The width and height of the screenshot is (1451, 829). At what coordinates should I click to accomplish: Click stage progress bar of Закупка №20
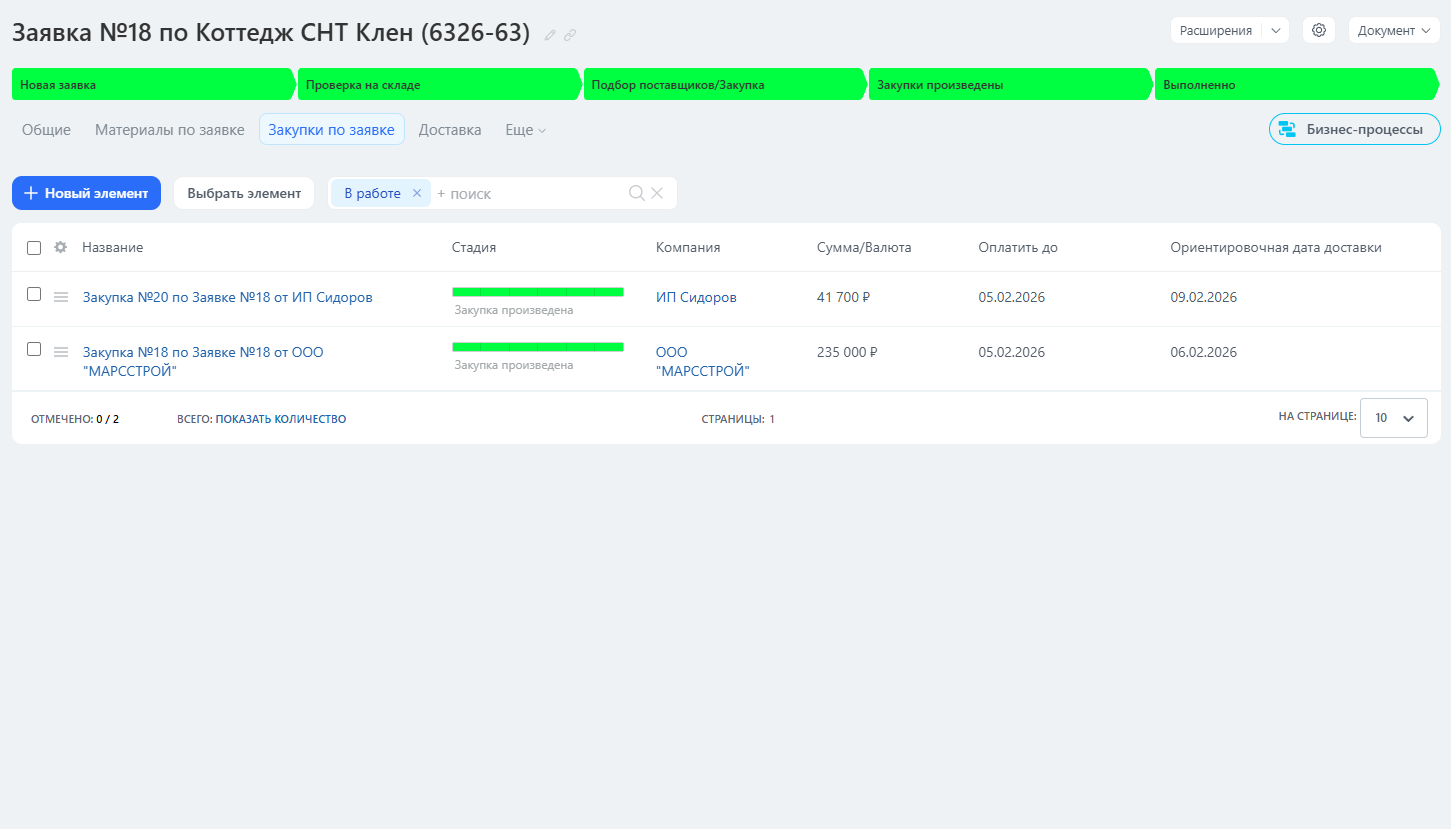click(x=537, y=292)
